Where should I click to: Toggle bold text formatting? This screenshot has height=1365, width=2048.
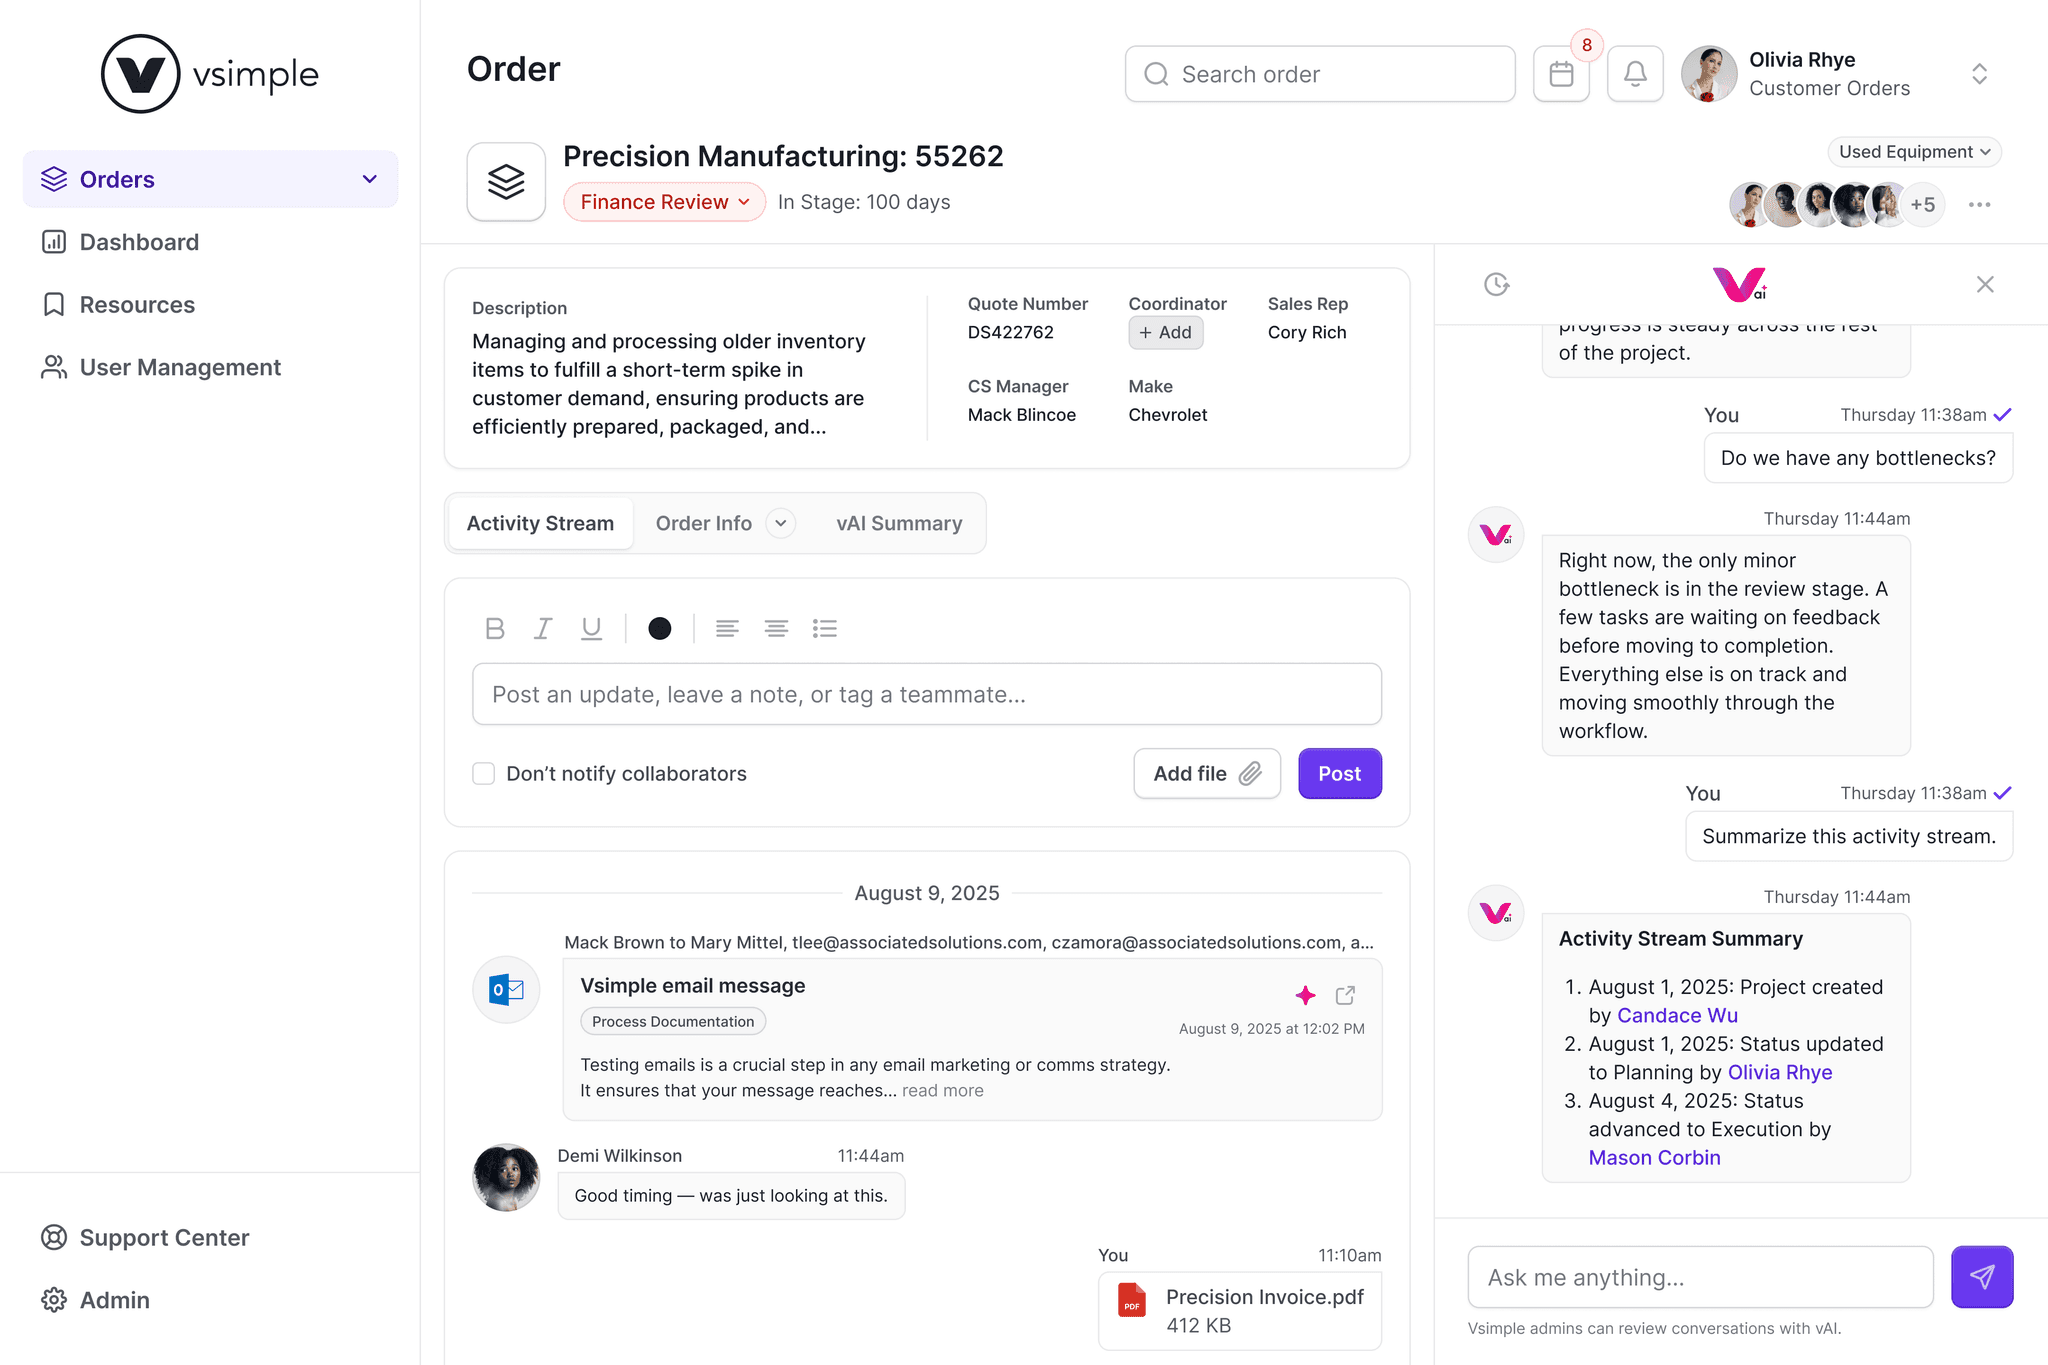pos(494,628)
